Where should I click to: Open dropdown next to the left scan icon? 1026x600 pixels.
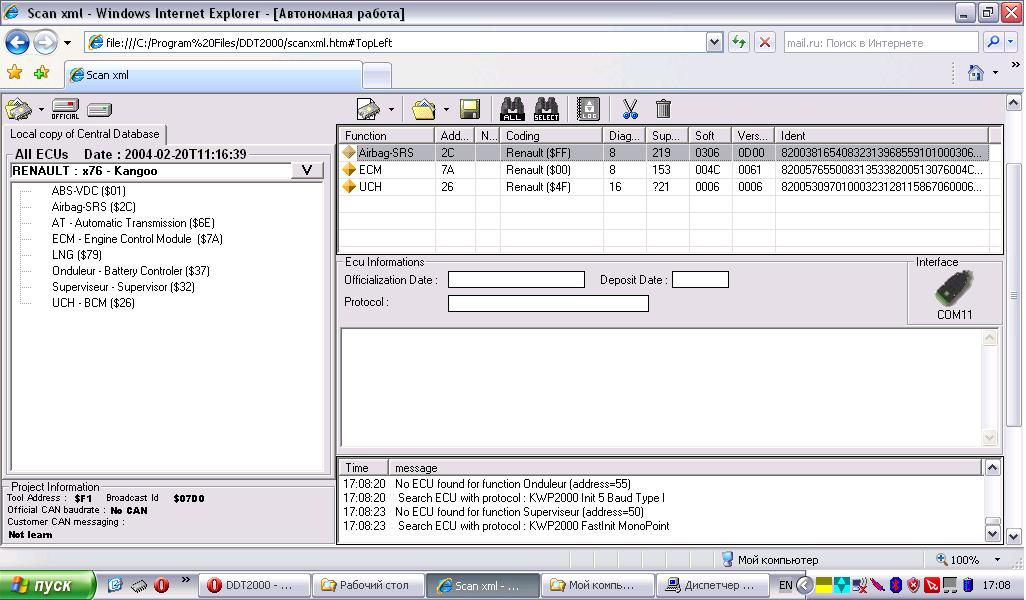coord(41,109)
